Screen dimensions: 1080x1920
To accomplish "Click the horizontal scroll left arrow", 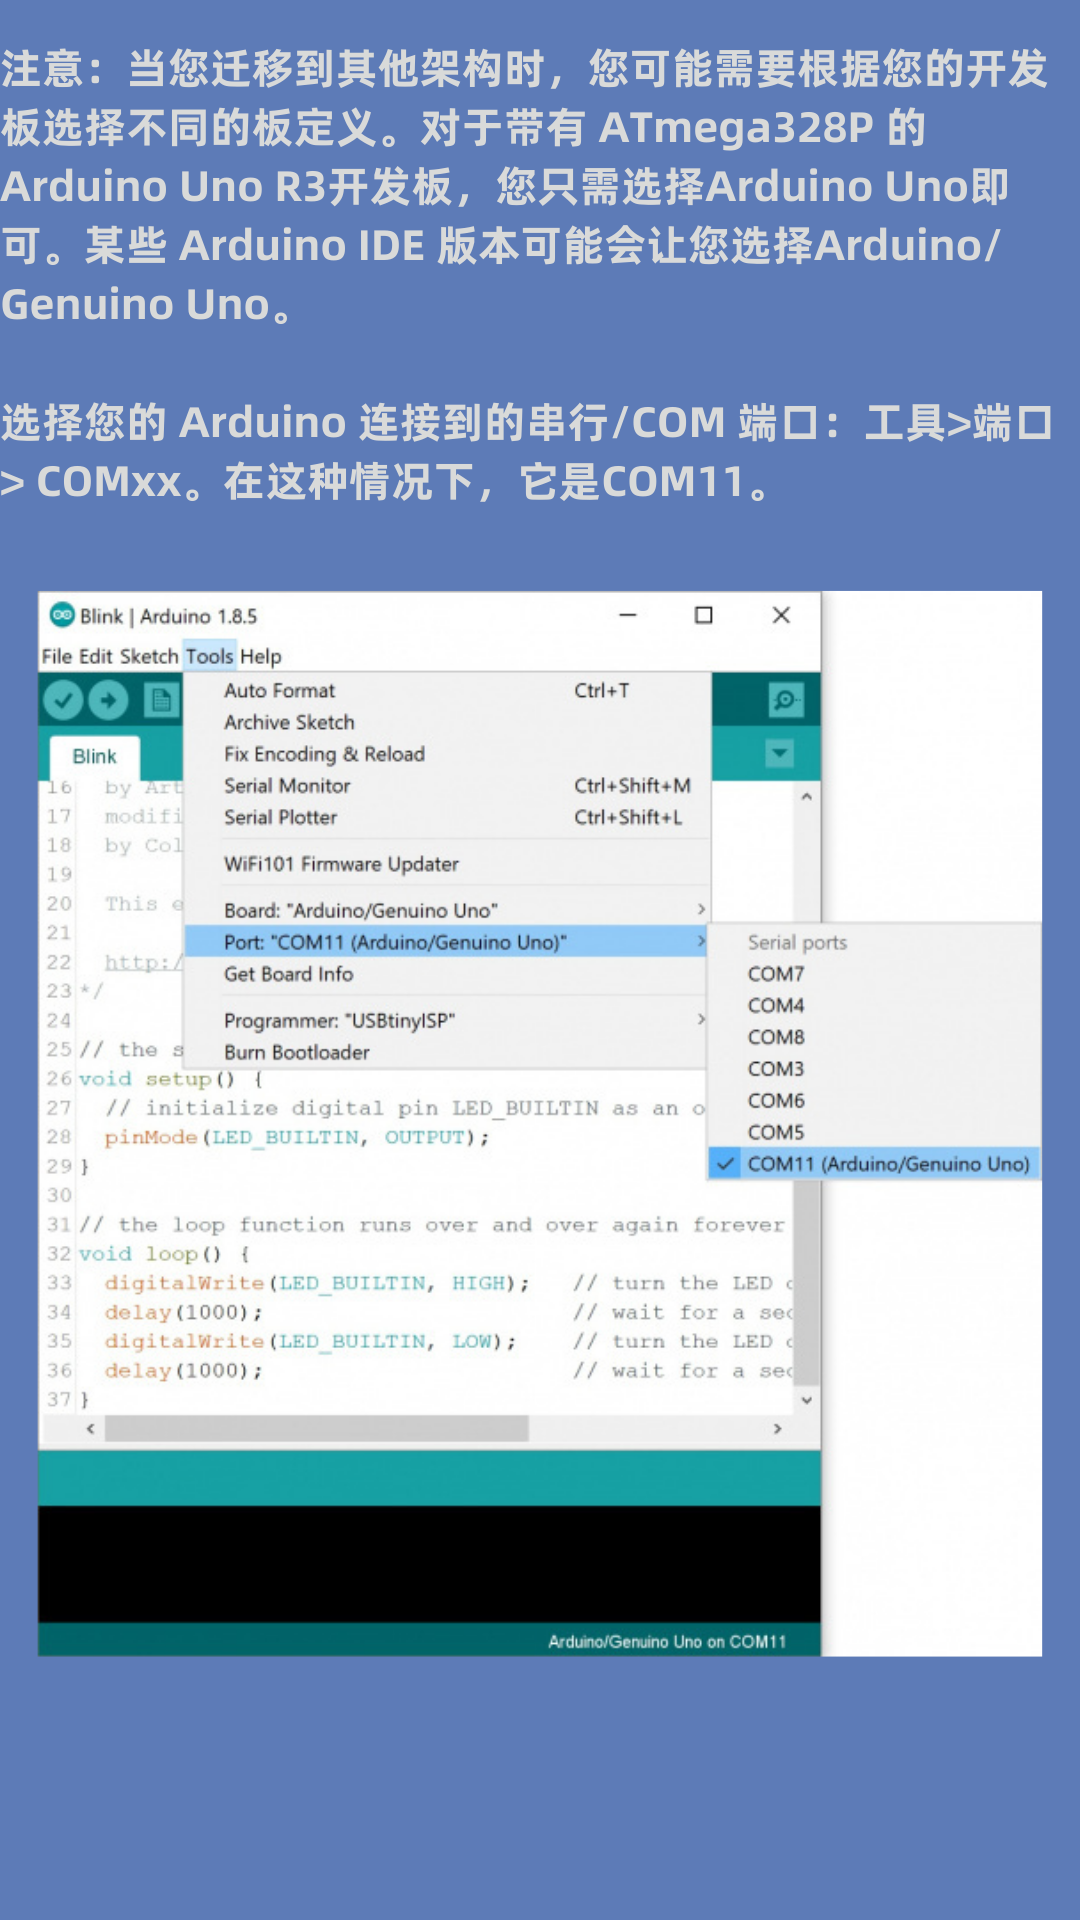I will (x=90, y=1429).
